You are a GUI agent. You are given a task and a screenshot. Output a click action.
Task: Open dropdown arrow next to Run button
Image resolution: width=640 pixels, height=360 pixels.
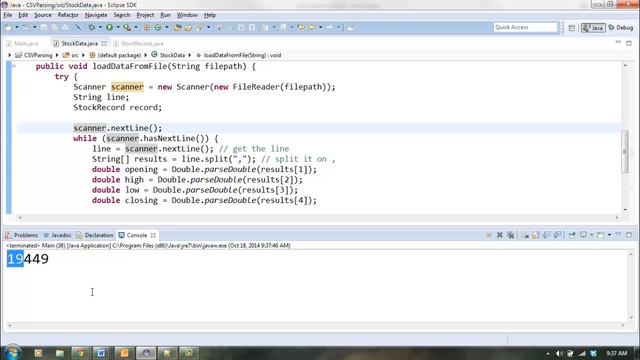pos(118,27)
